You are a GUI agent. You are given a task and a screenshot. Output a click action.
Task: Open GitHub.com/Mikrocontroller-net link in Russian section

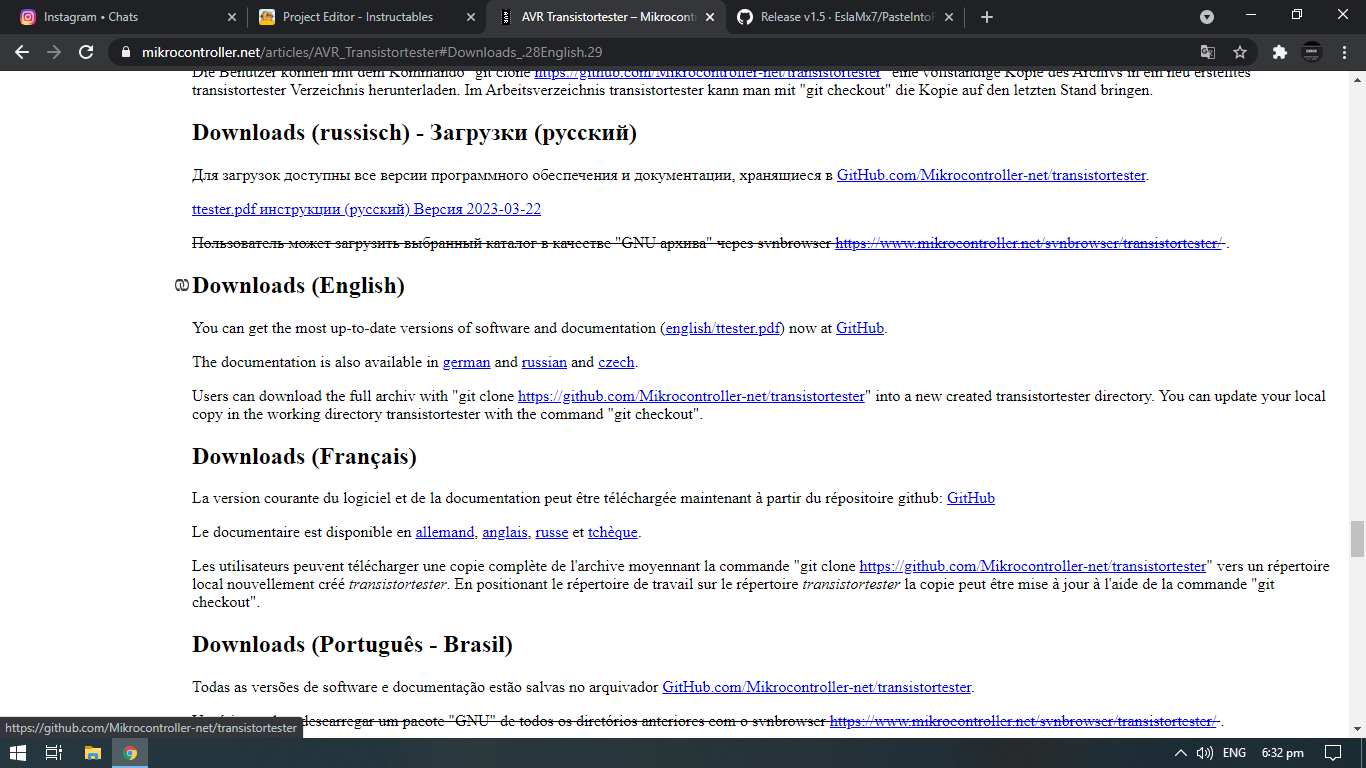tap(991, 175)
